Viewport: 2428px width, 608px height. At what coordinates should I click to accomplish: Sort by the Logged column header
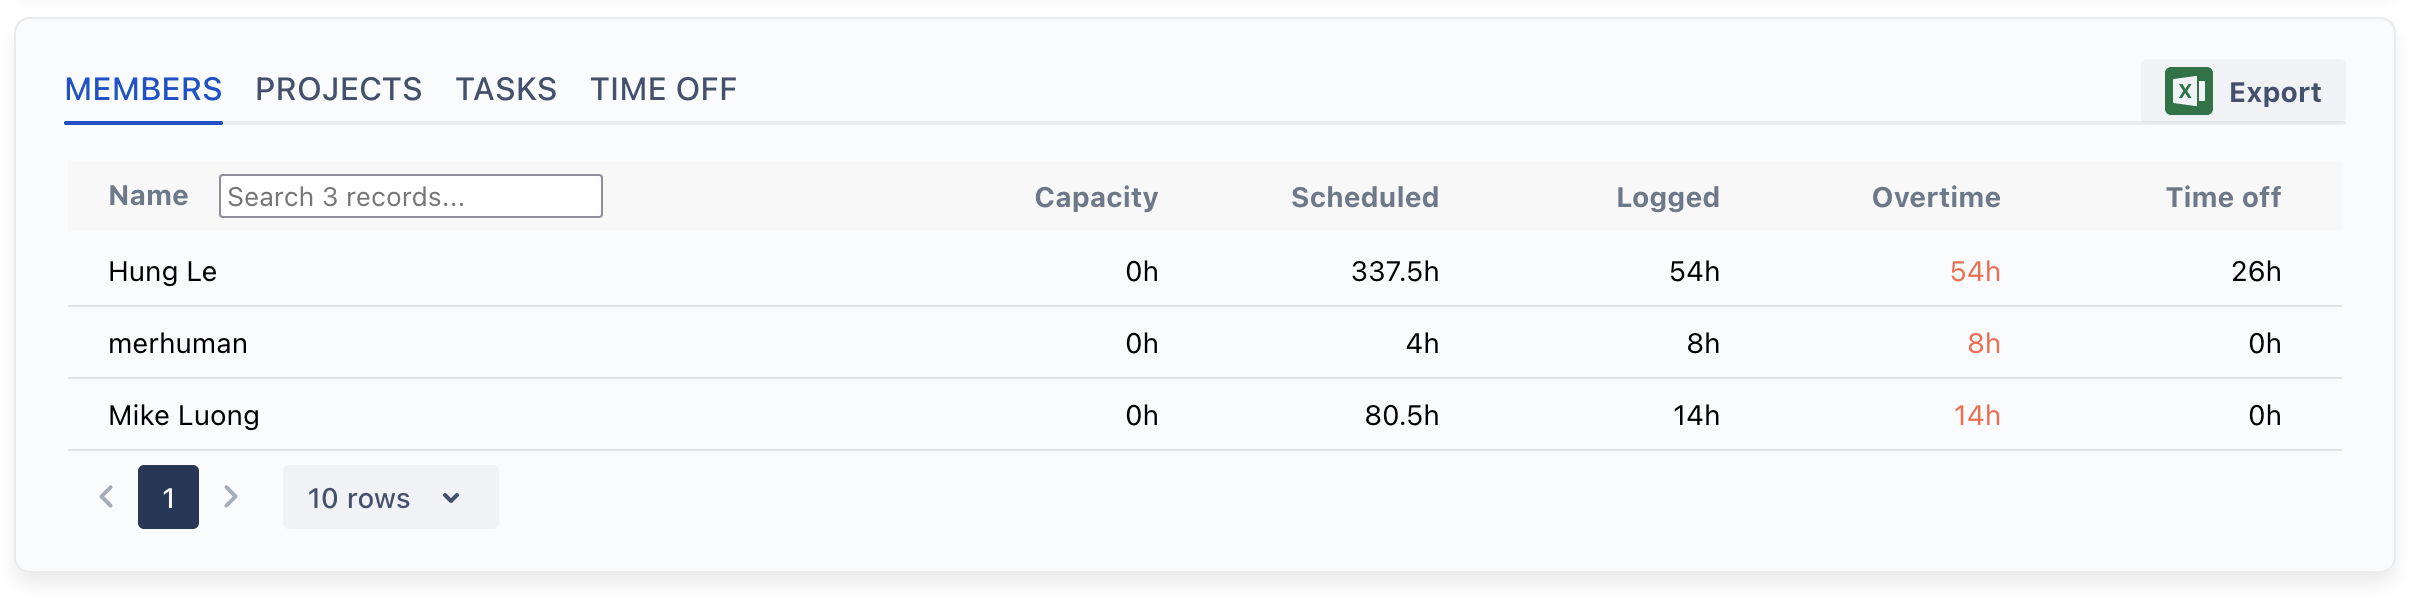click(1667, 197)
